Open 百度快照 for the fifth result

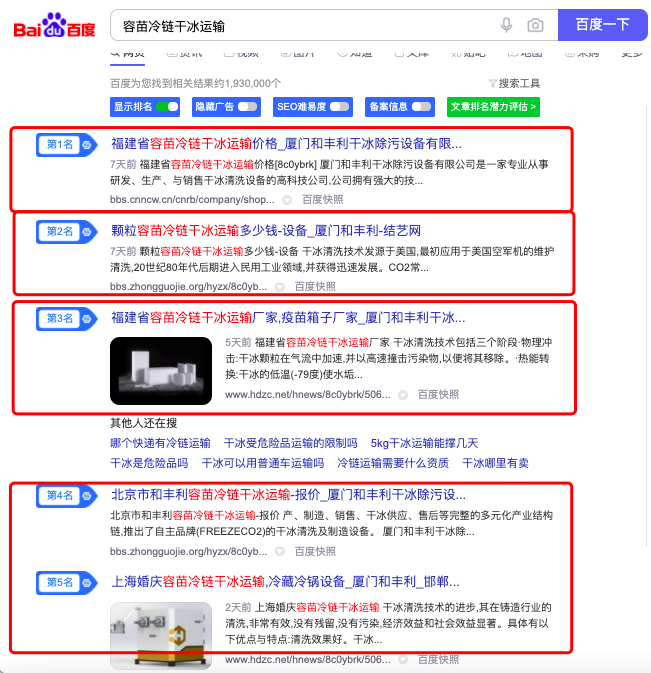(x=439, y=659)
